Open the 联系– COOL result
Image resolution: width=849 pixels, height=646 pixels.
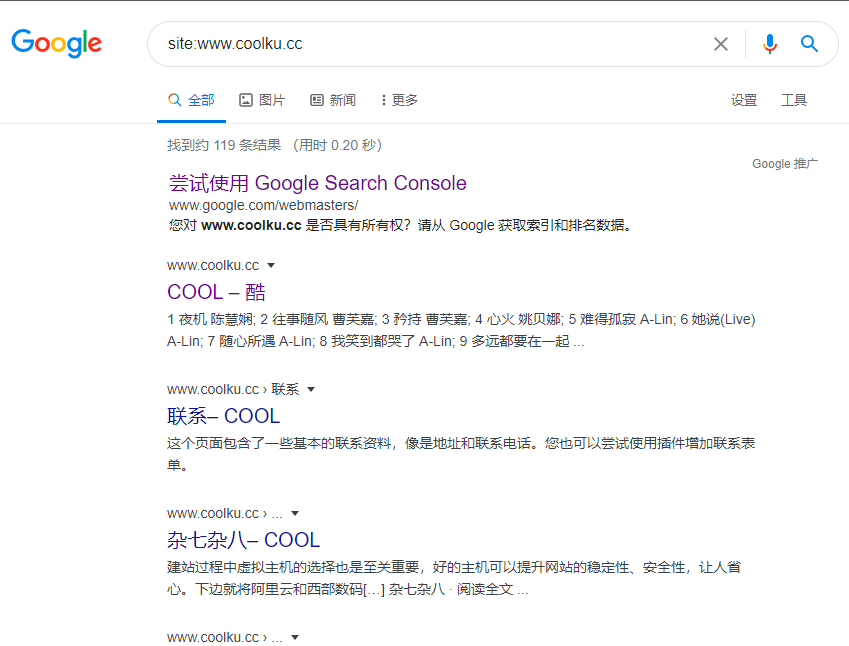224,416
